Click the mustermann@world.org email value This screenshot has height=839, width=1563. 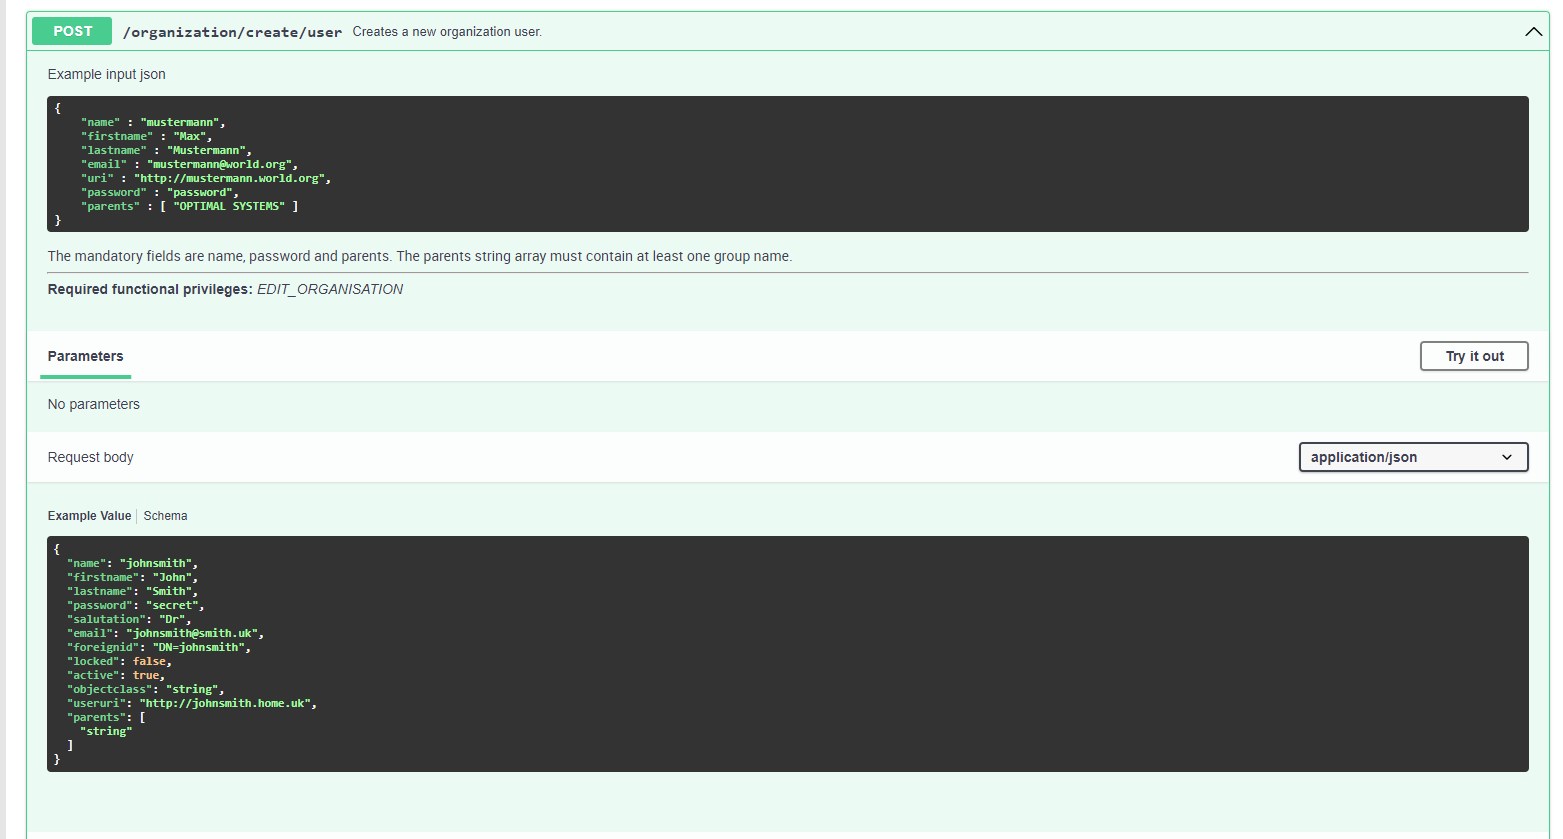click(222, 164)
